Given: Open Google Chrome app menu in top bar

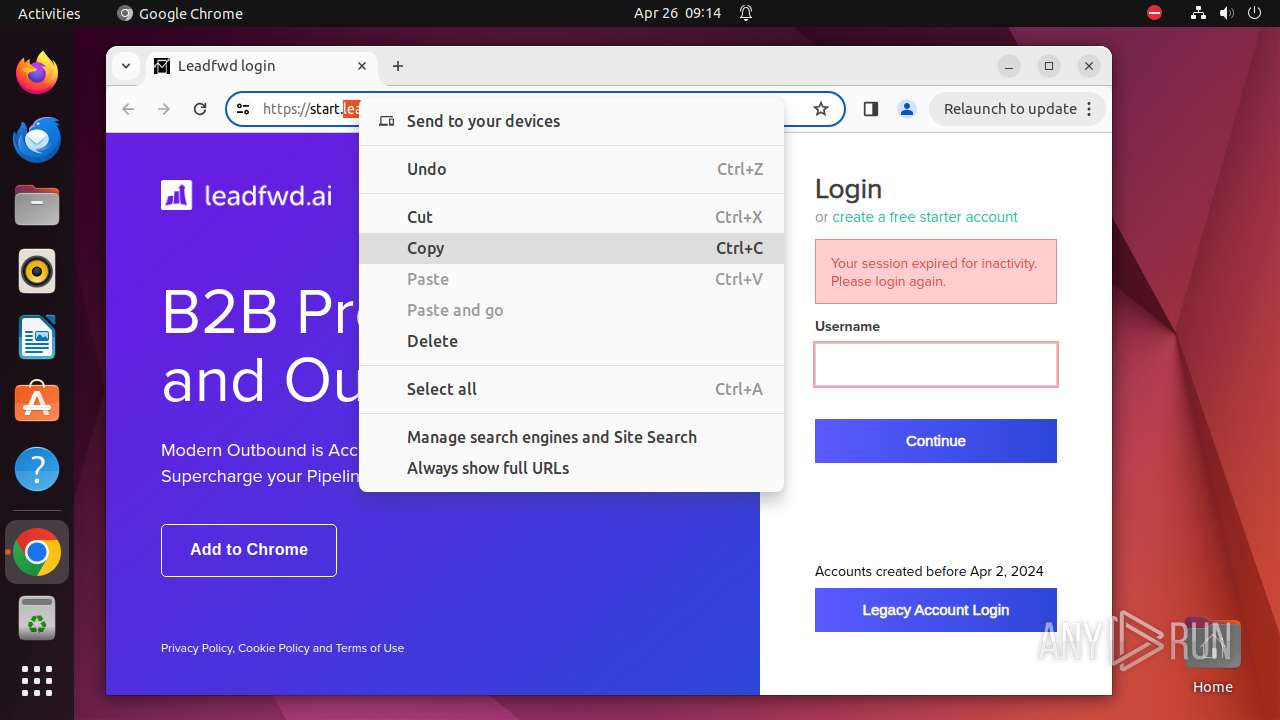Looking at the screenshot, I should point(180,13).
